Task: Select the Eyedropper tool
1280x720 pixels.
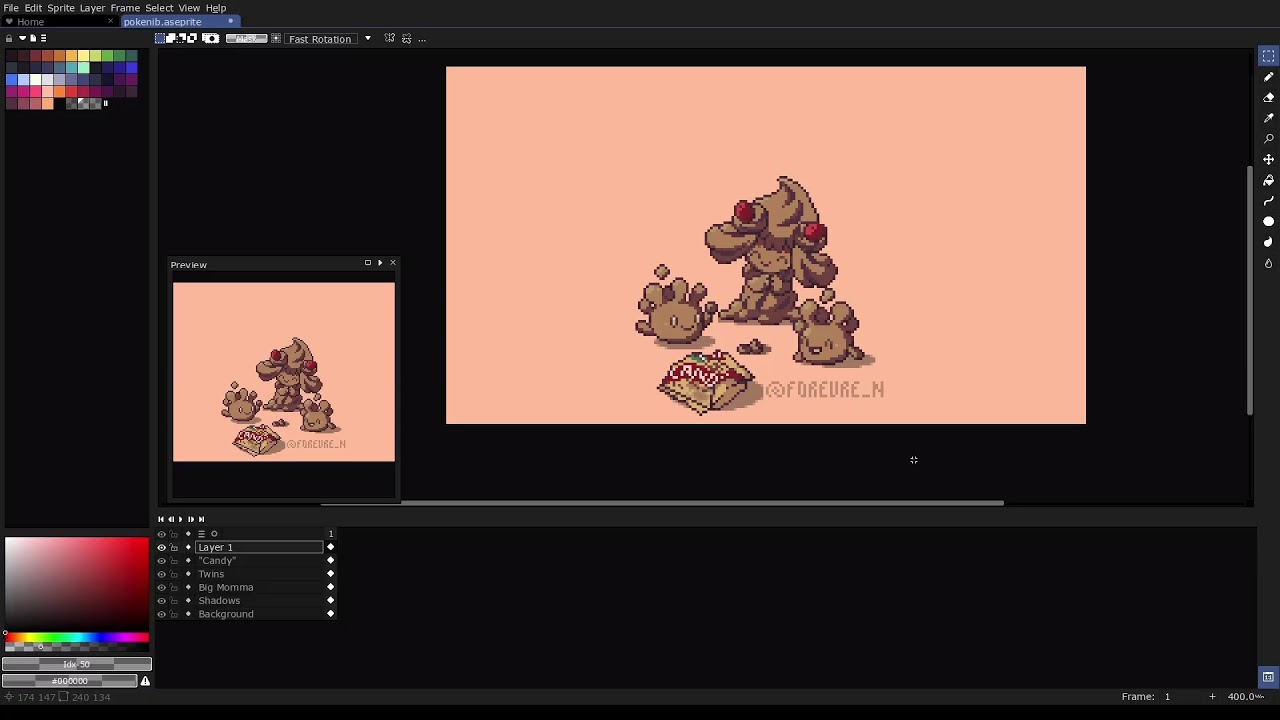Action: tap(1268, 118)
